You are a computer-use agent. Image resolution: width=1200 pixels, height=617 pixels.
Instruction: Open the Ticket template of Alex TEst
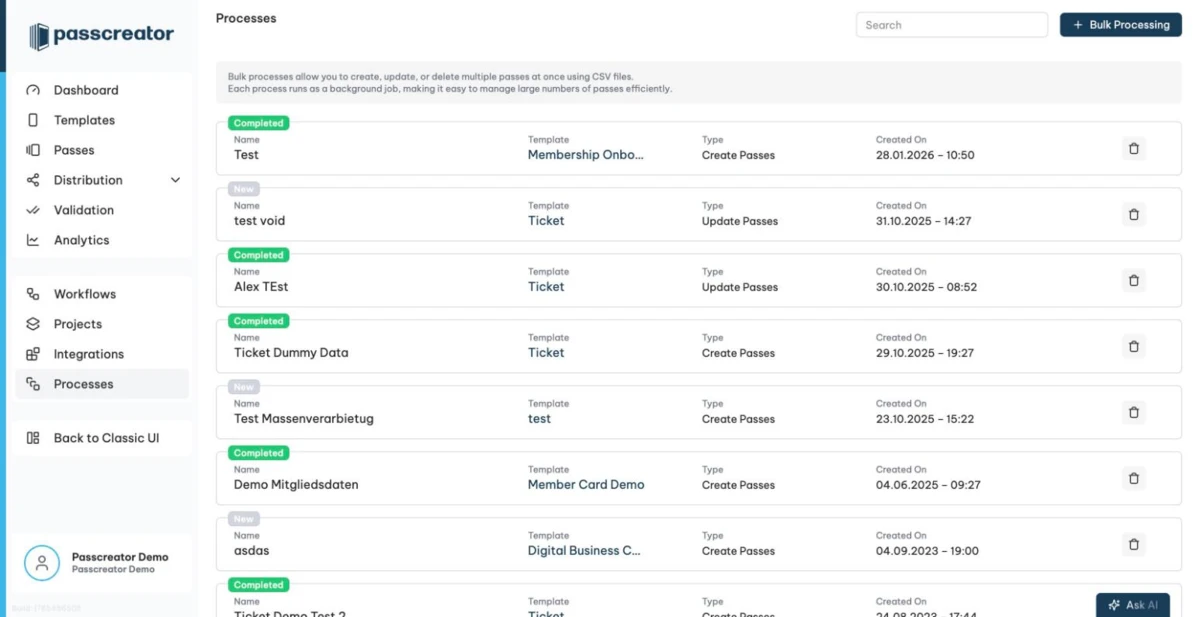pos(546,287)
